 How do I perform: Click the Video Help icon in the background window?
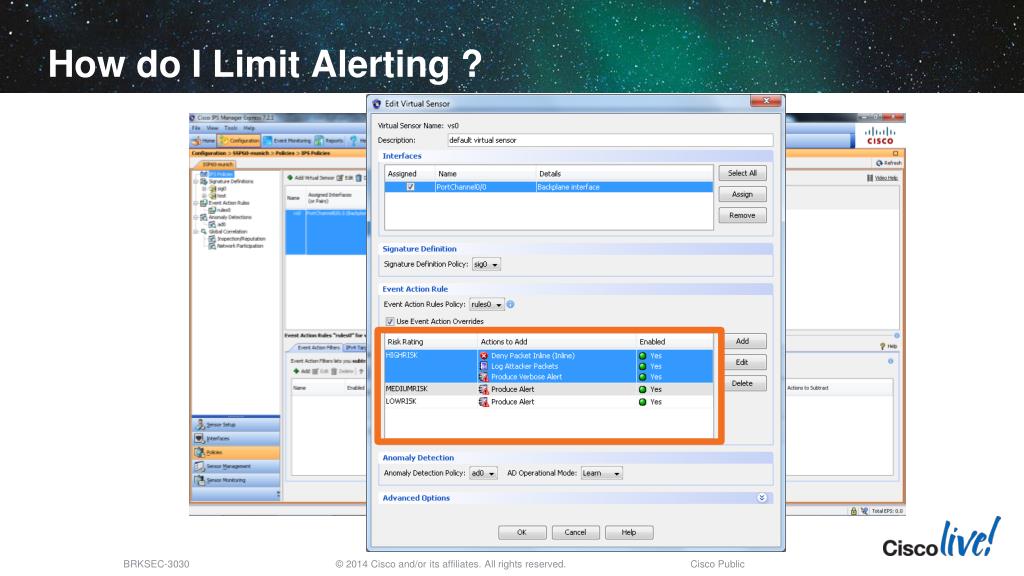870,178
